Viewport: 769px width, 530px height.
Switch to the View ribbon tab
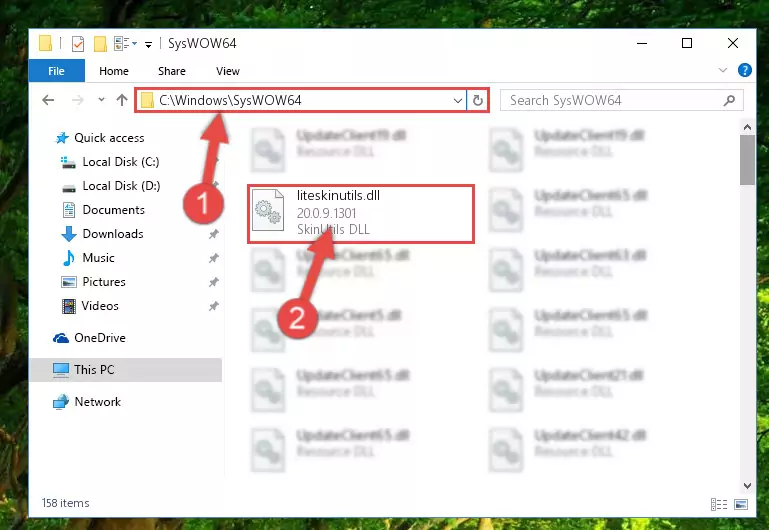(x=228, y=71)
